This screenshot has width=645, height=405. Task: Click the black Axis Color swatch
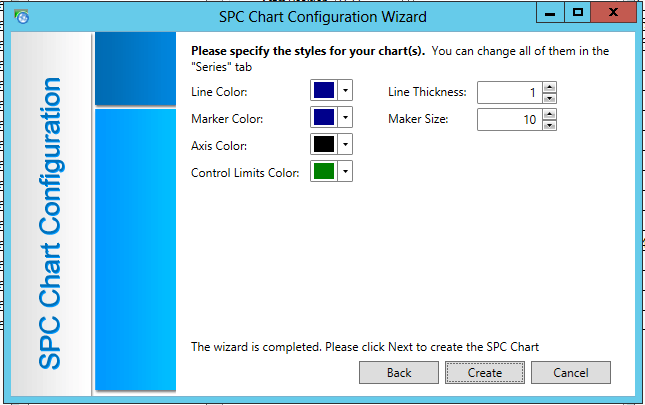coord(324,144)
